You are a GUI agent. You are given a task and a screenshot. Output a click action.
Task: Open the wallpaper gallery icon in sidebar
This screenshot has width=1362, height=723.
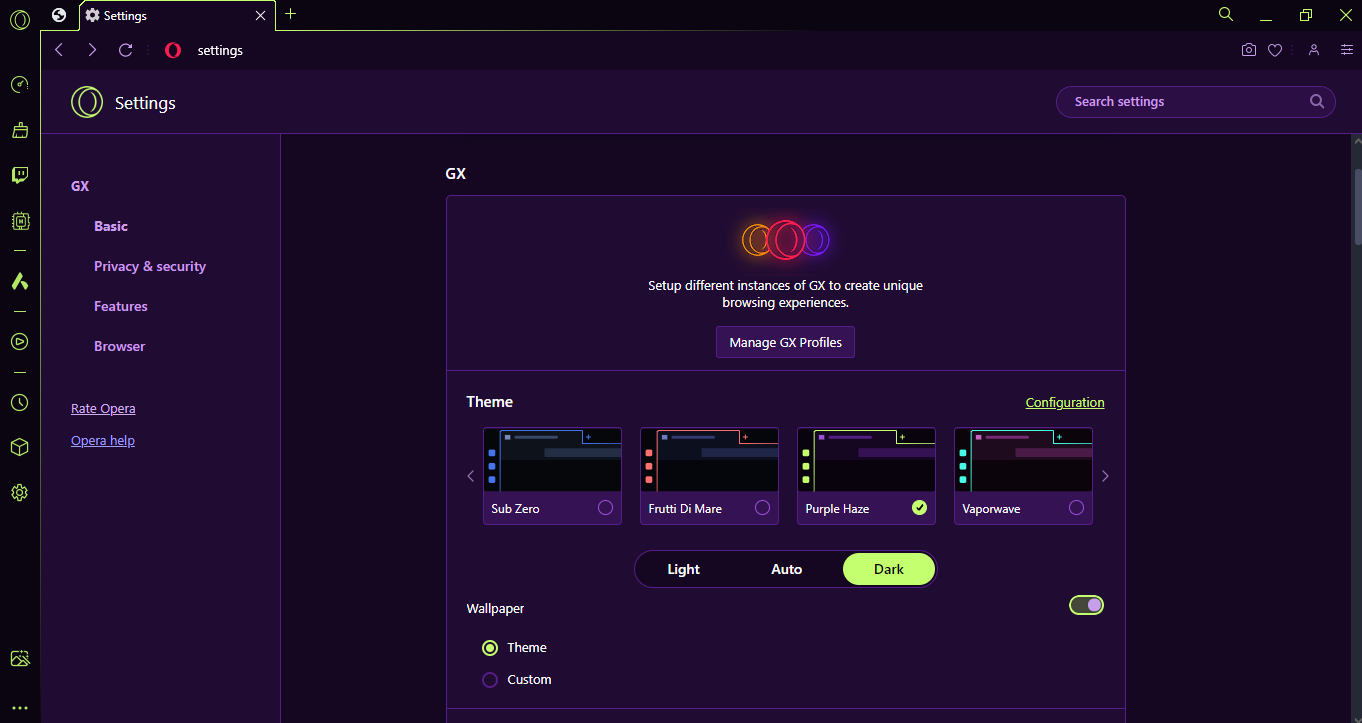[19, 659]
